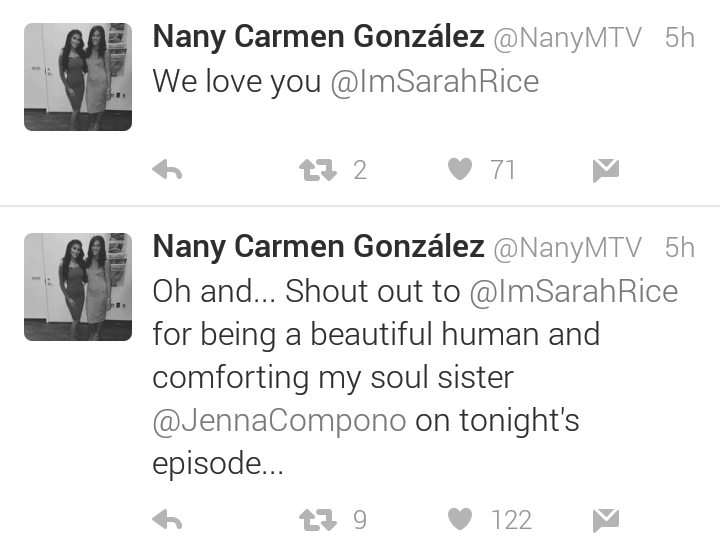720x545 pixels.
Task: Reply to the "We love you" tweet
Action: 167,170
